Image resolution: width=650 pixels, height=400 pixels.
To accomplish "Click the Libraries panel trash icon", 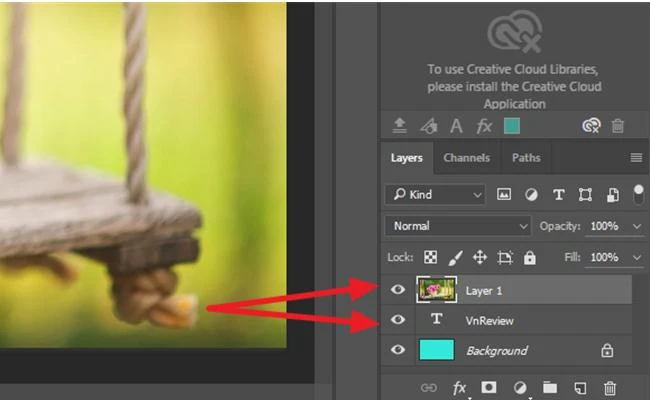I will click(x=617, y=126).
